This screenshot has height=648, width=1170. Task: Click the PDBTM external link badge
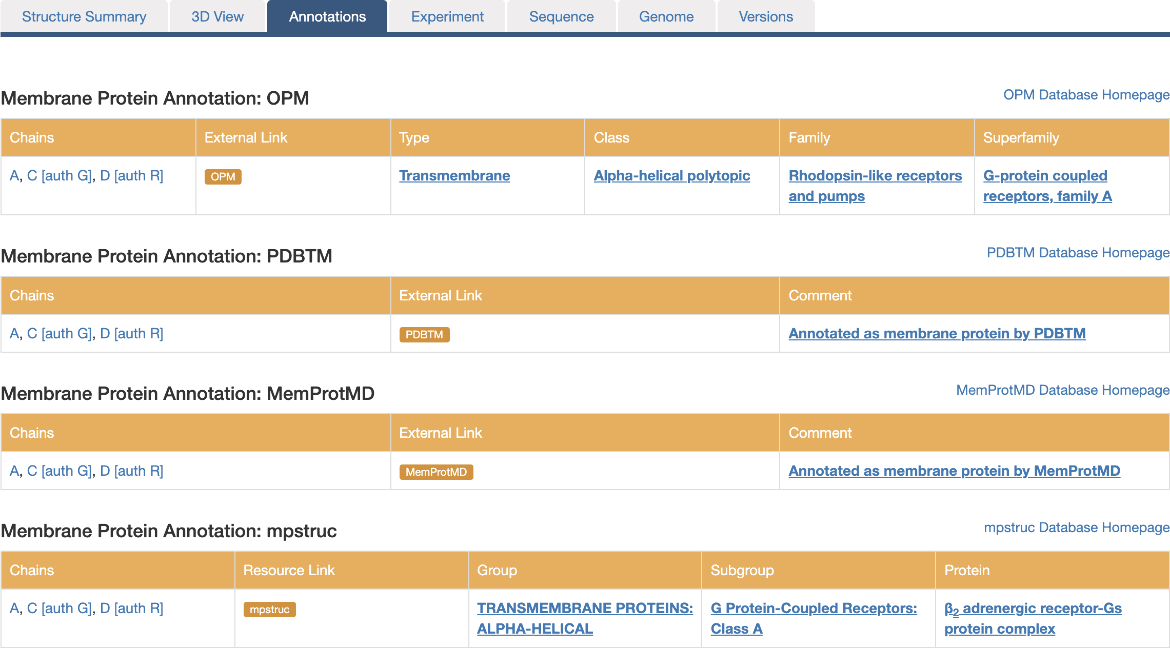point(424,335)
